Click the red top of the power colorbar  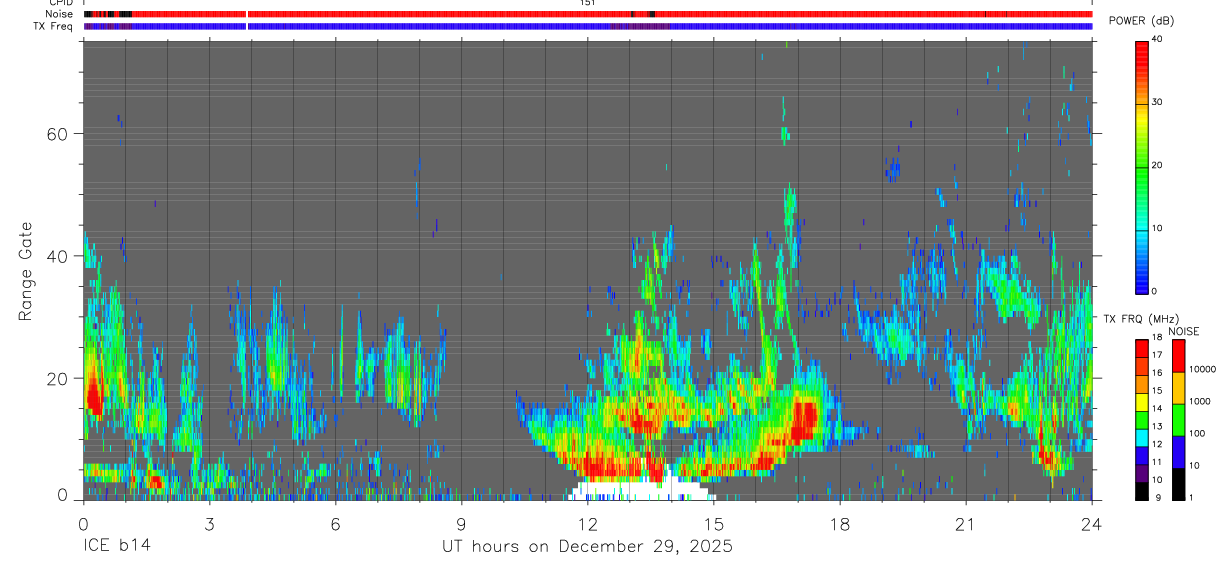tap(1142, 55)
